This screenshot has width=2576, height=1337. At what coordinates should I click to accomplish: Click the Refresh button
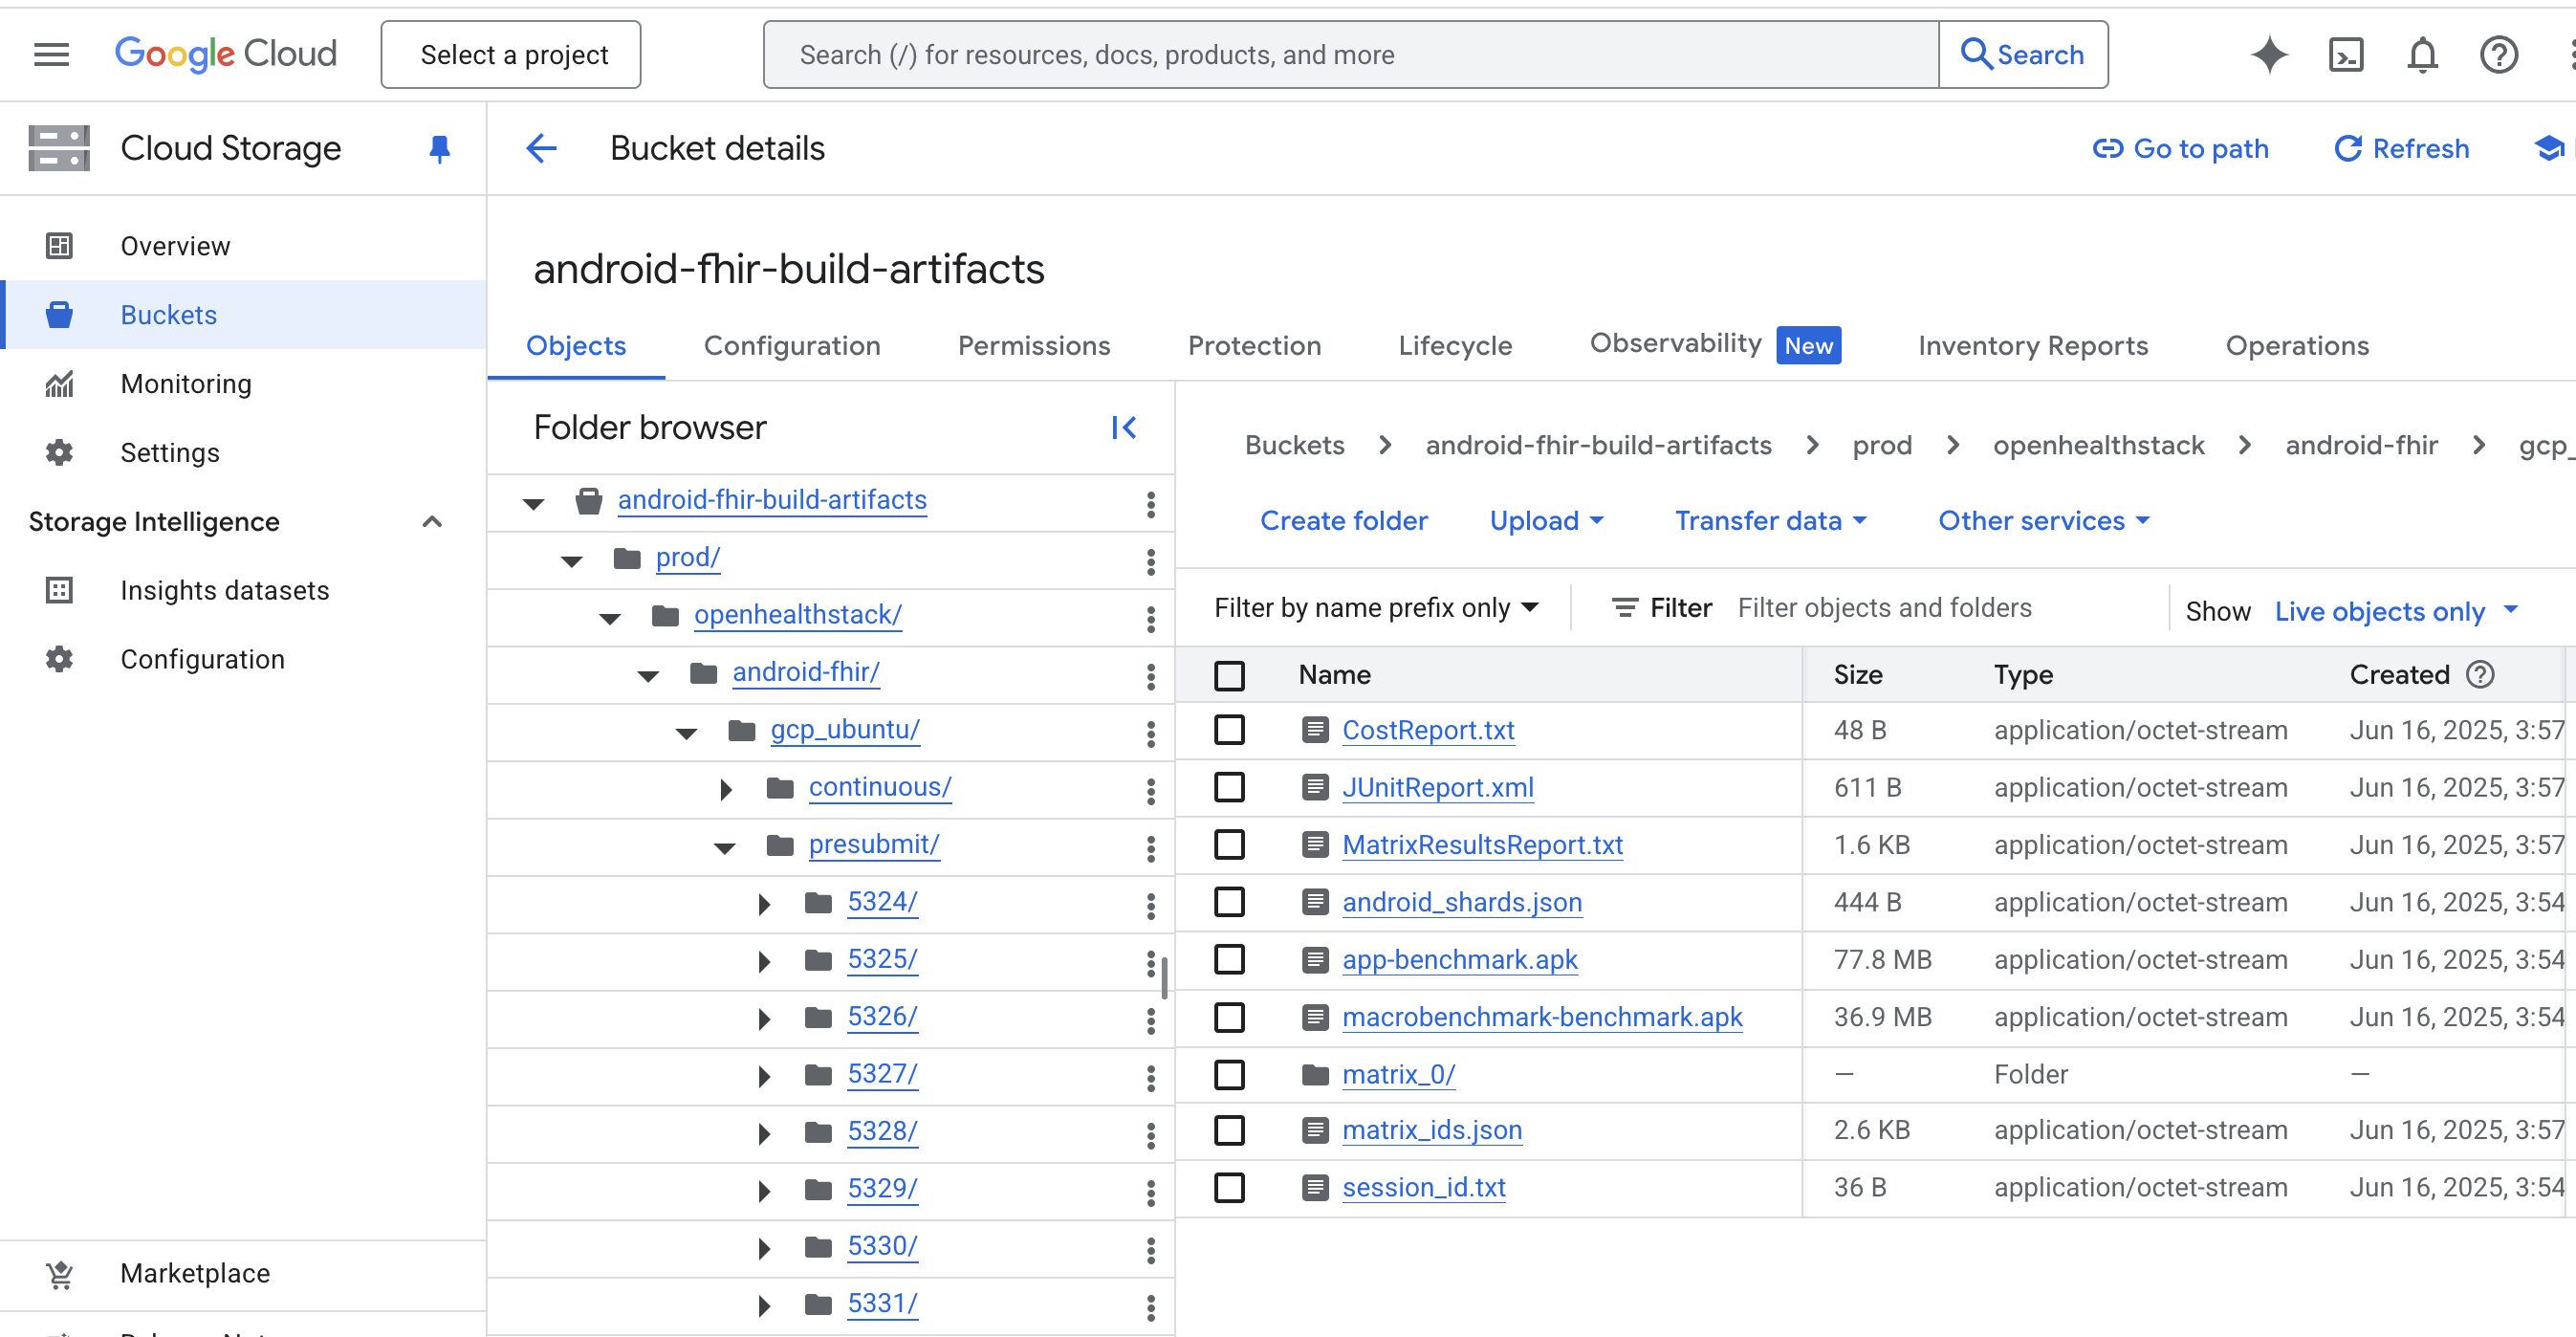(2401, 149)
